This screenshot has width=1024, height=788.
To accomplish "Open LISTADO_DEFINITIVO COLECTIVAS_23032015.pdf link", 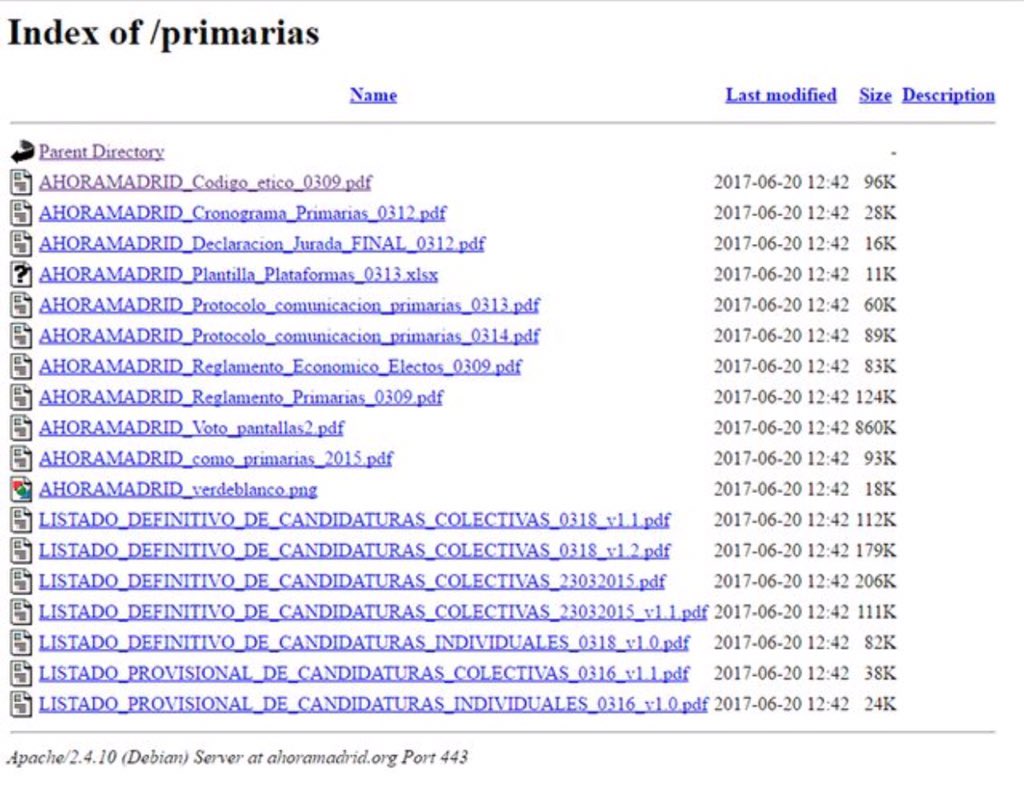I will point(352,581).
